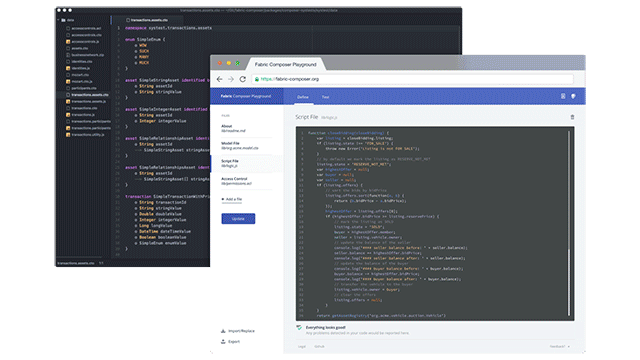Open participants.cto in the editor tree

coord(84,88)
